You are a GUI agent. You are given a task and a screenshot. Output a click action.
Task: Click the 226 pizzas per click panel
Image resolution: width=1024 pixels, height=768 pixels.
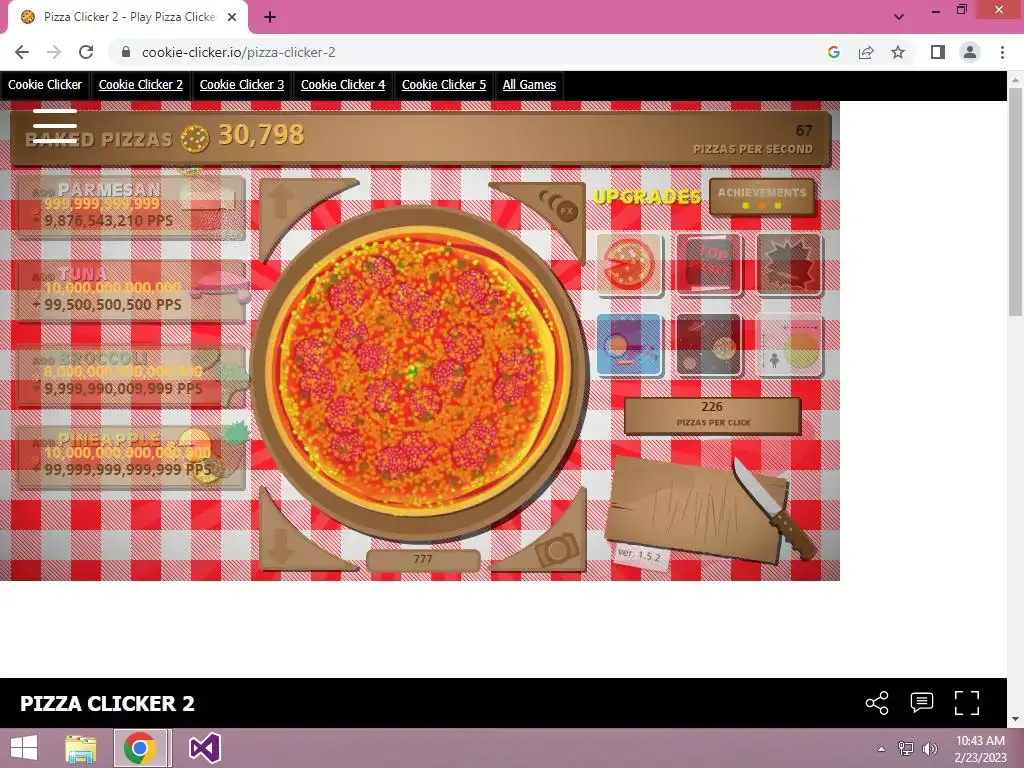pos(712,415)
